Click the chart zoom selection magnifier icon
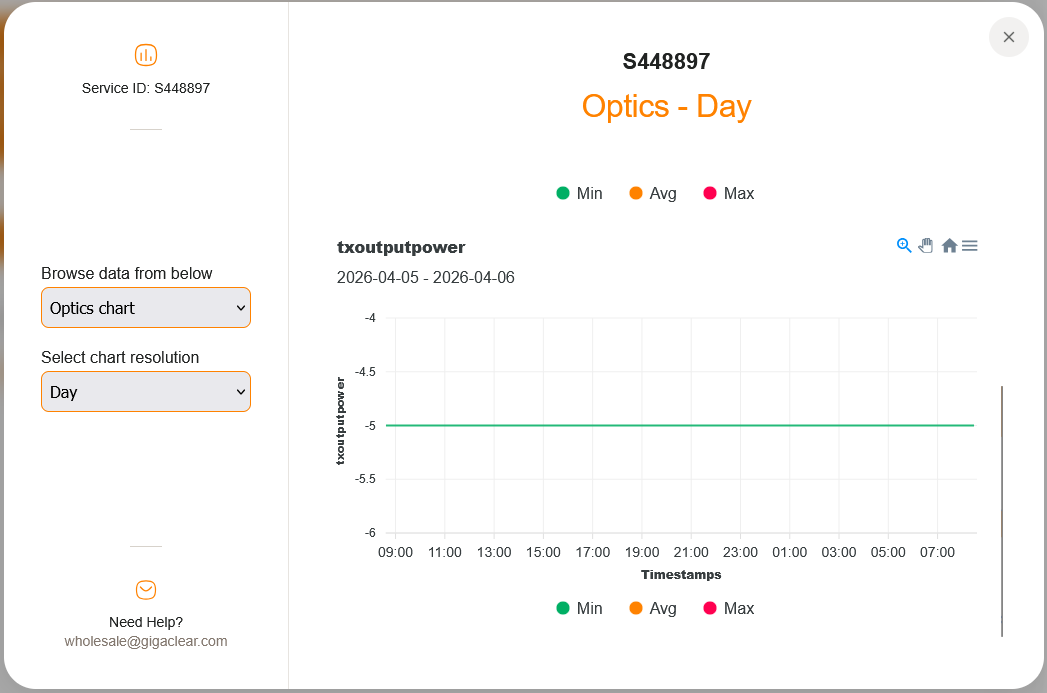This screenshot has height=693, width=1047. click(x=904, y=245)
